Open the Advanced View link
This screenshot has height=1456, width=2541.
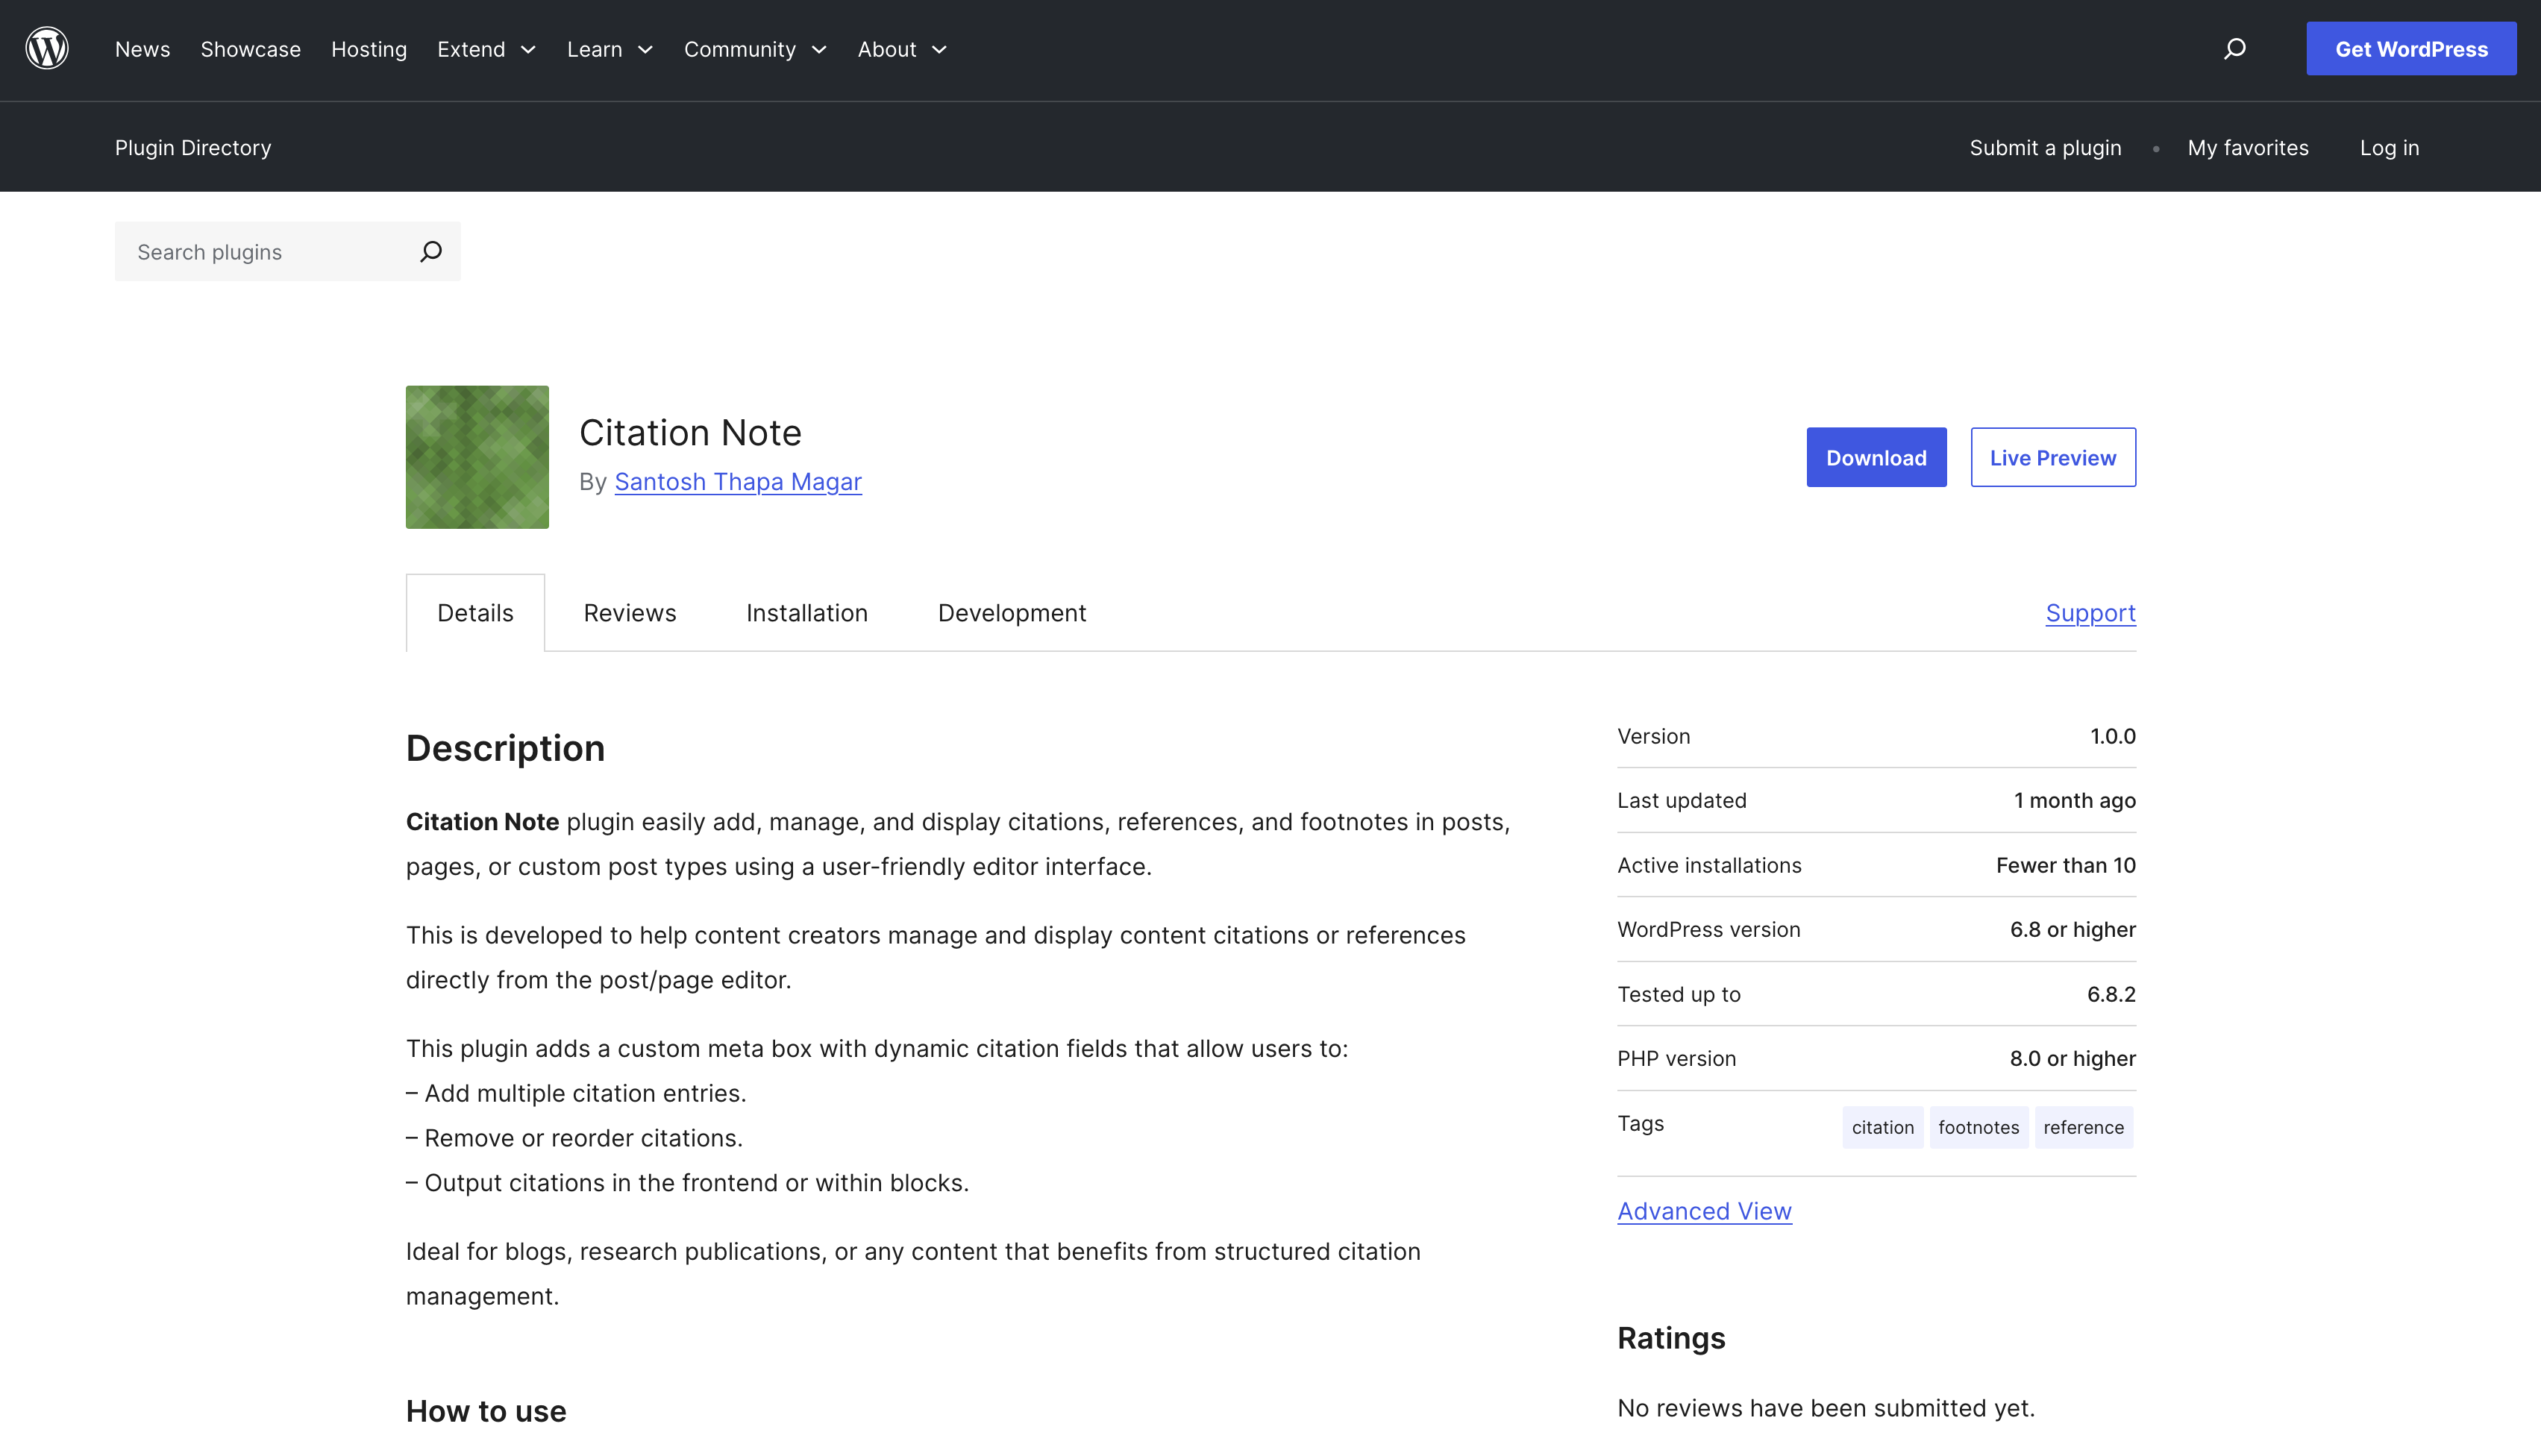click(1704, 1211)
